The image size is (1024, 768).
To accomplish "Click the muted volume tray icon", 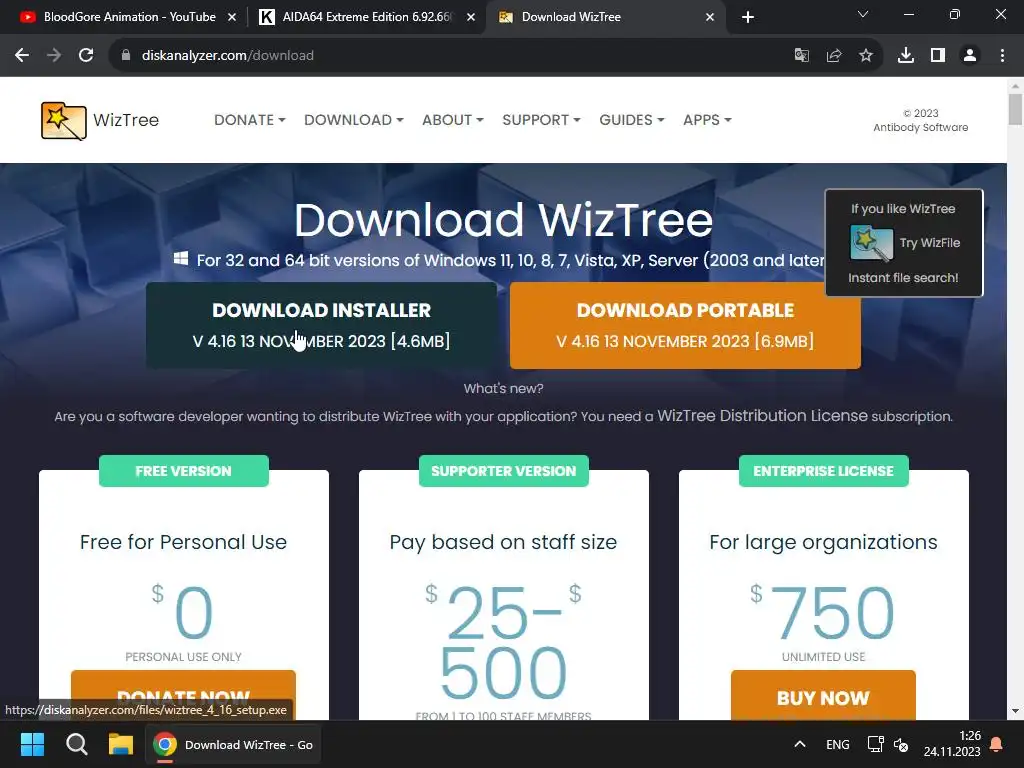I will tap(901, 744).
